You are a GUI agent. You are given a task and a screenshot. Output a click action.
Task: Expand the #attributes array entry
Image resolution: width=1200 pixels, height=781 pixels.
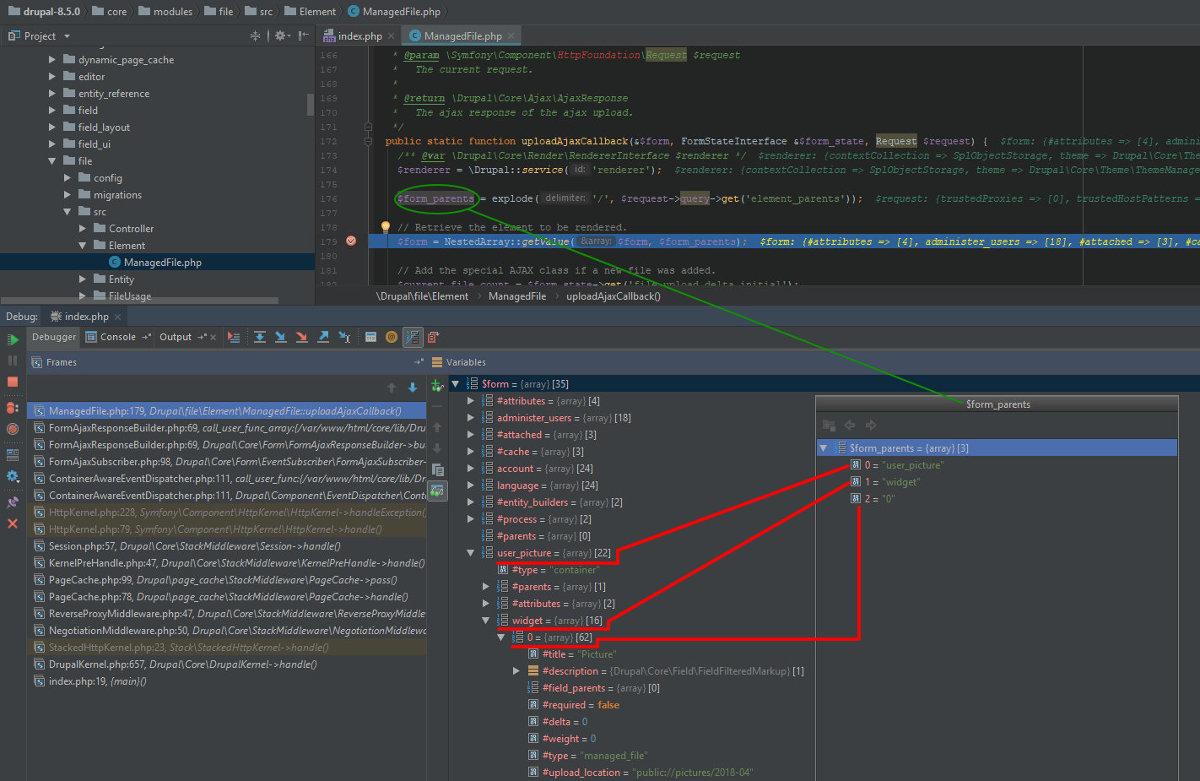click(x=472, y=401)
